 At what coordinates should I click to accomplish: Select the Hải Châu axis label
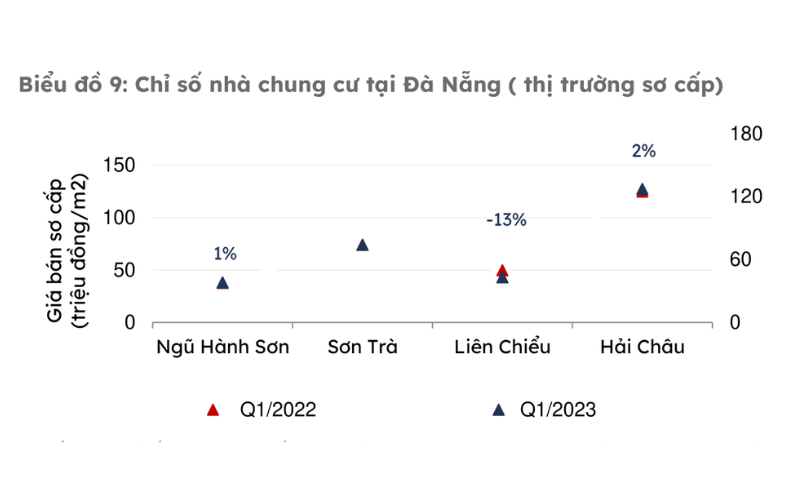coord(642,347)
